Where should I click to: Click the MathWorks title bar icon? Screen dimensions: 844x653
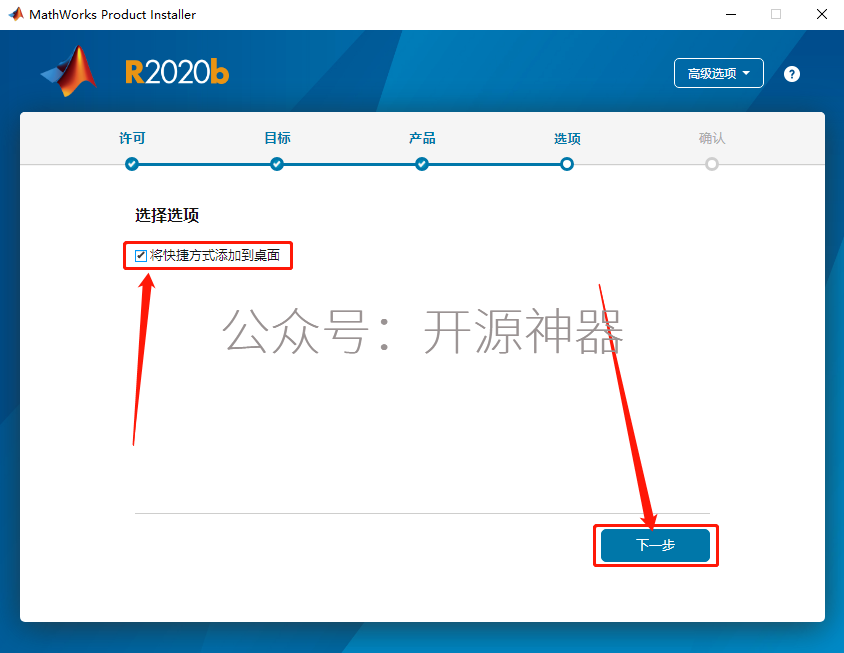tap(16, 14)
